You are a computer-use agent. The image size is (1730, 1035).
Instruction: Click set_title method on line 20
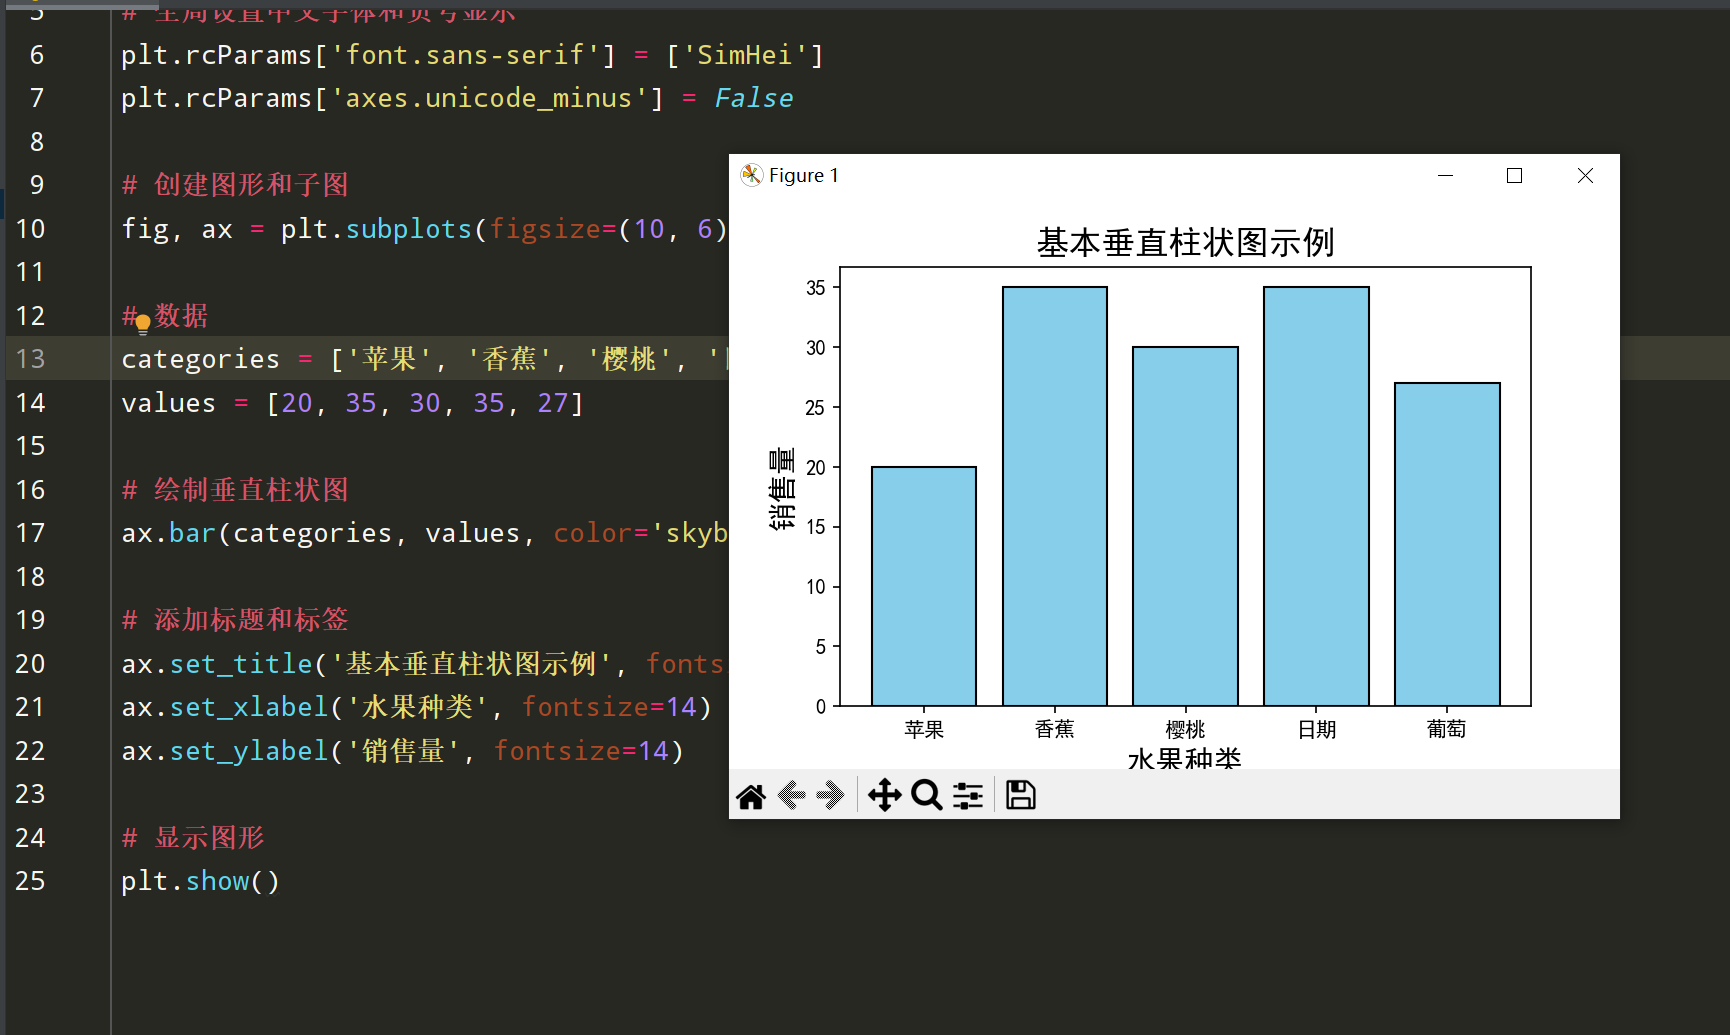pos(241,664)
